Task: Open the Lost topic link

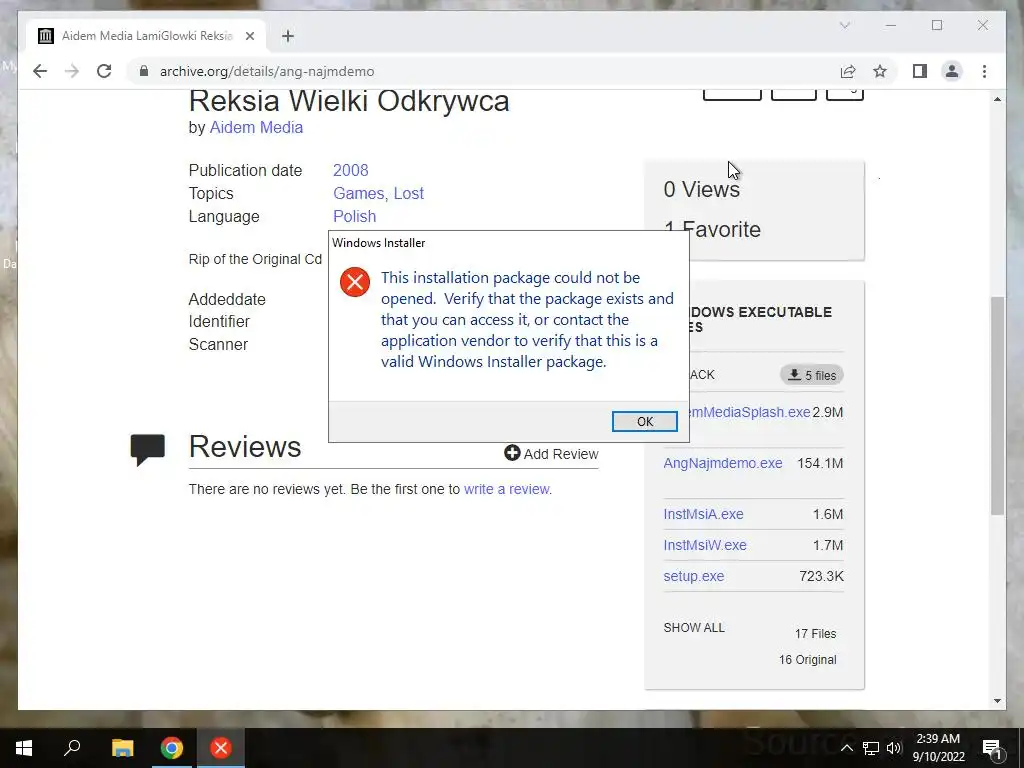Action: click(409, 193)
